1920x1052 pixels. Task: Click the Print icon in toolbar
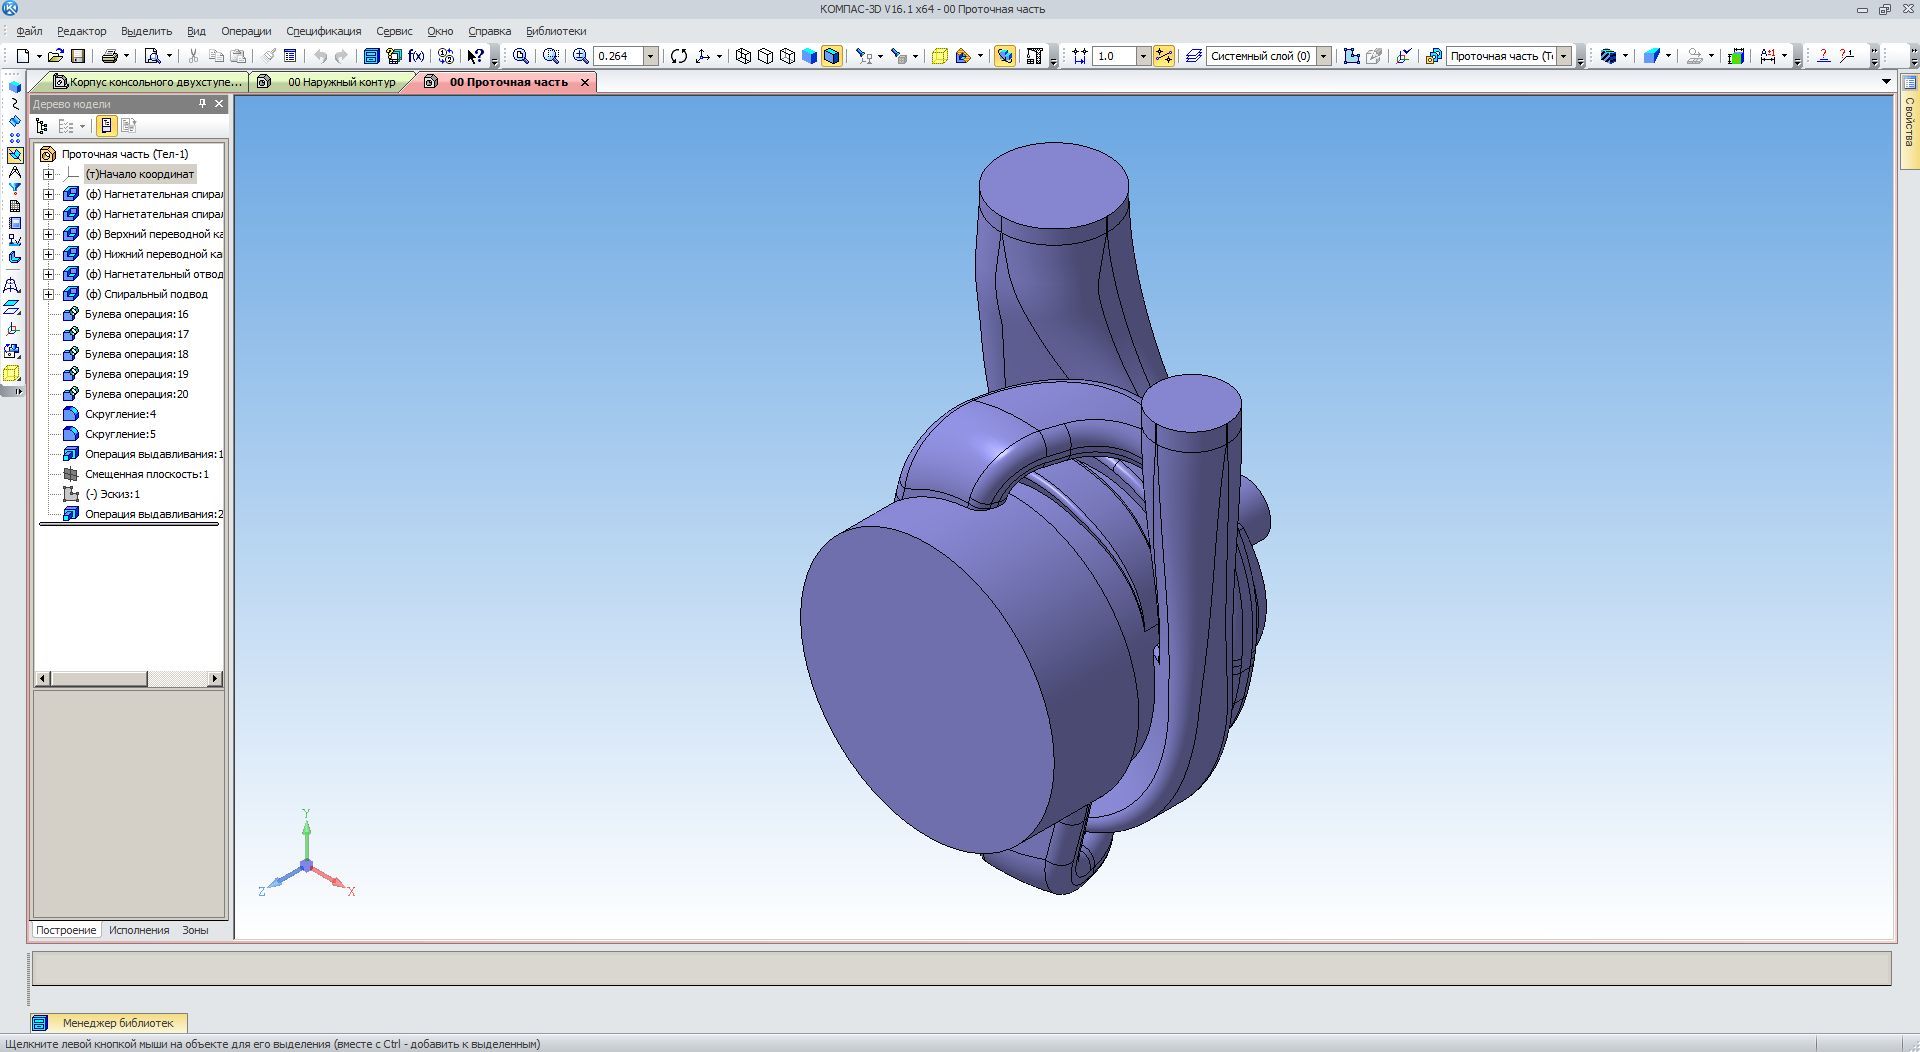[110, 56]
